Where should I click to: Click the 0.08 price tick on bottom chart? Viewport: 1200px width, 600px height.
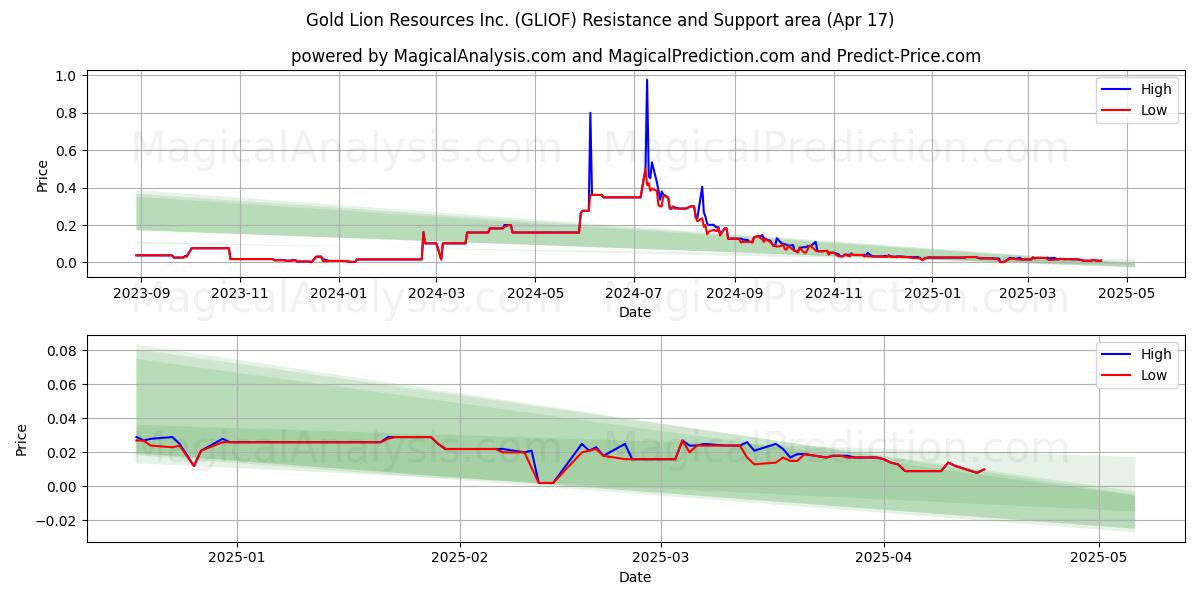62,351
